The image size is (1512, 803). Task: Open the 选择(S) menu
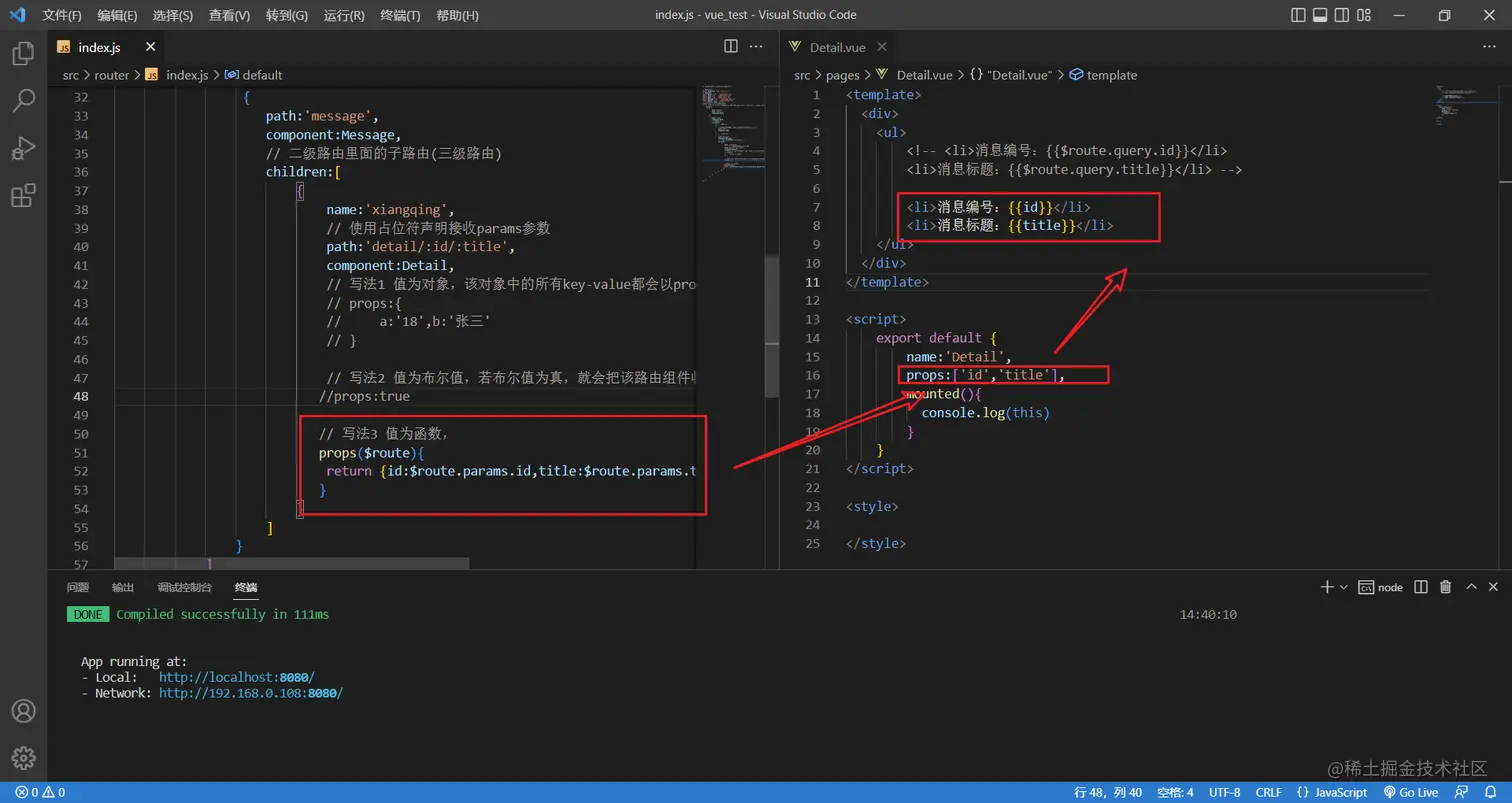pyautogui.click(x=173, y=15)
